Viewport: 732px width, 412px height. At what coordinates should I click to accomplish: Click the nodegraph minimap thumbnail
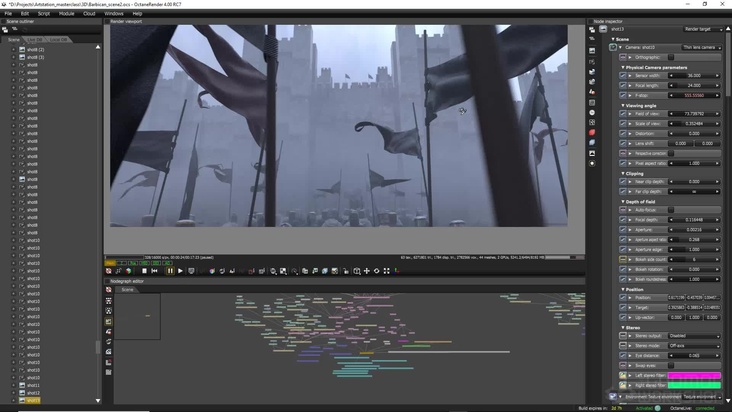coord(137,316)
